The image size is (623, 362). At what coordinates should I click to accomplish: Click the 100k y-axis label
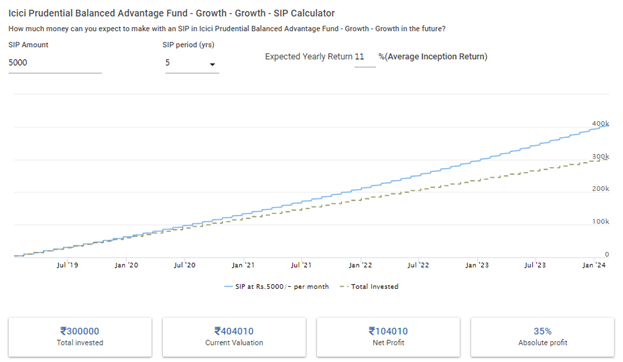[x=600, y=222]
